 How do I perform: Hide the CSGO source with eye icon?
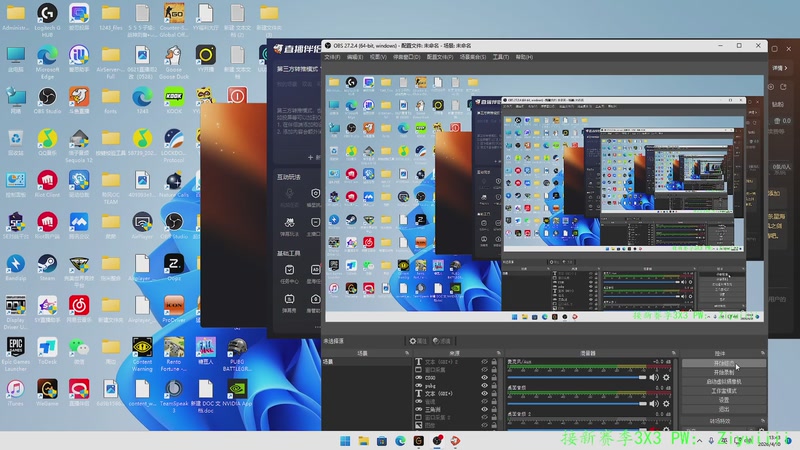coord(485,378)
